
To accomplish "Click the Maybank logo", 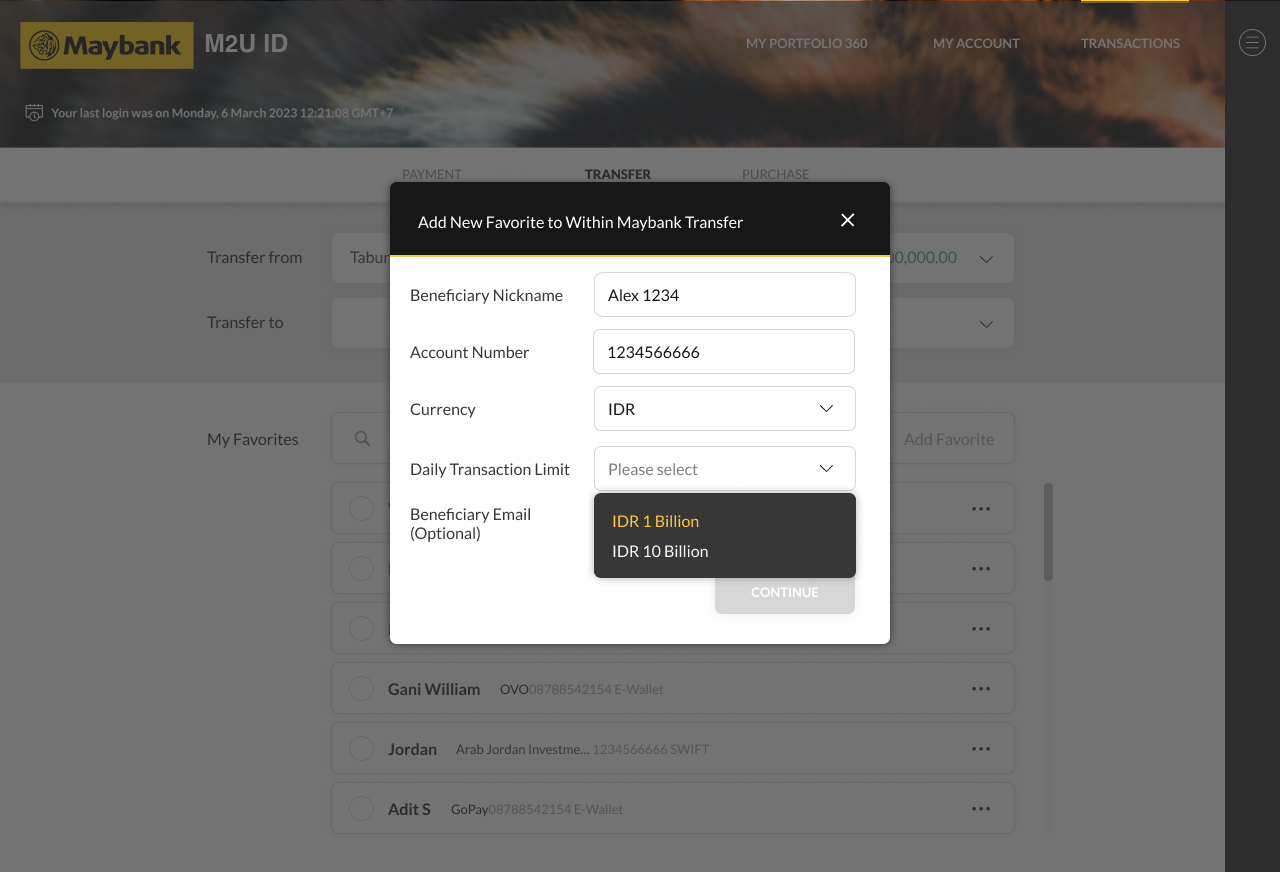I will (x=107, y=45).
